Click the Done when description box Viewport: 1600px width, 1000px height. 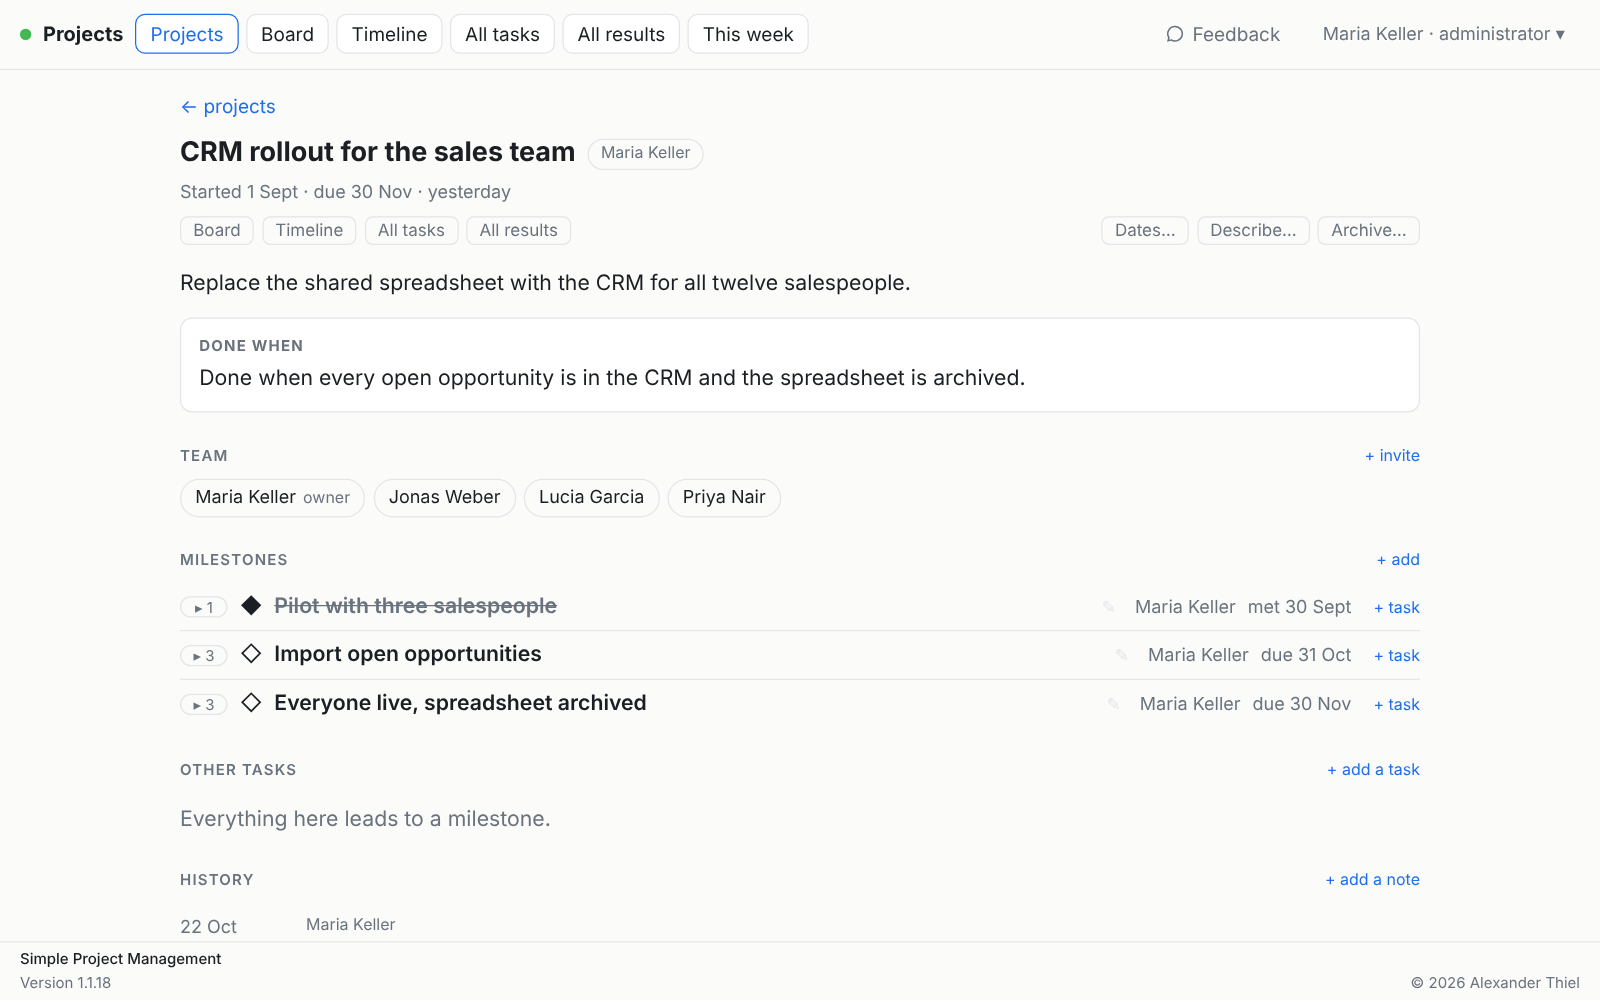click(x=800, y=365)
